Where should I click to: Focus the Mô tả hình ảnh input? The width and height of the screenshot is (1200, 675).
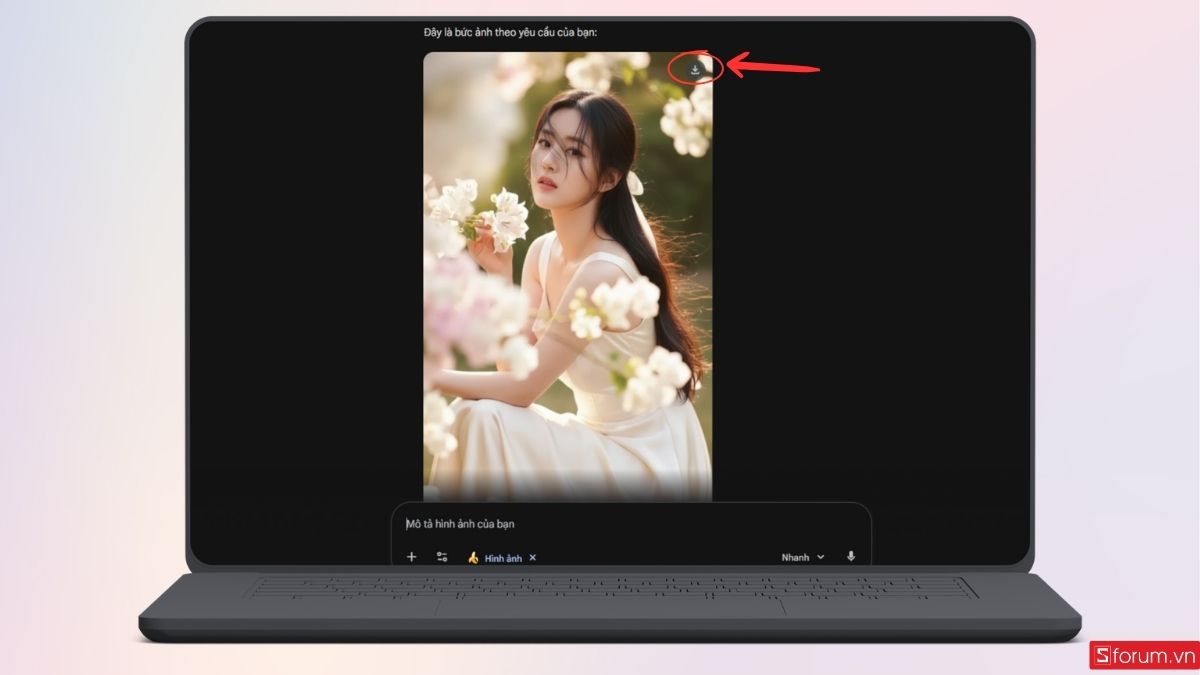[x=630, y=524]
